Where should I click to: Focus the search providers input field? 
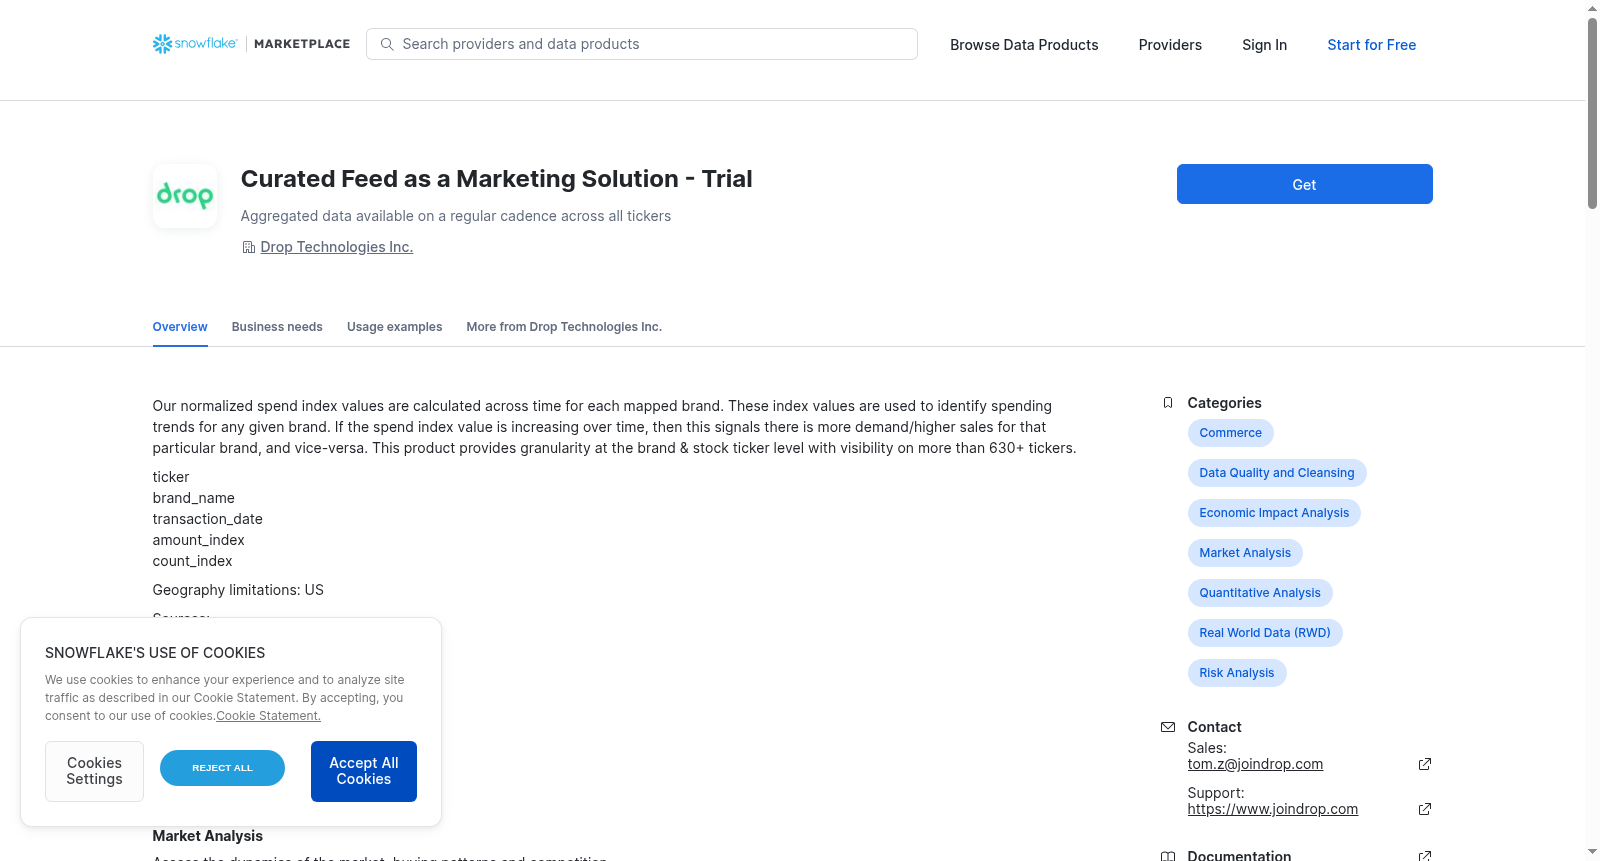pos(642,44)
